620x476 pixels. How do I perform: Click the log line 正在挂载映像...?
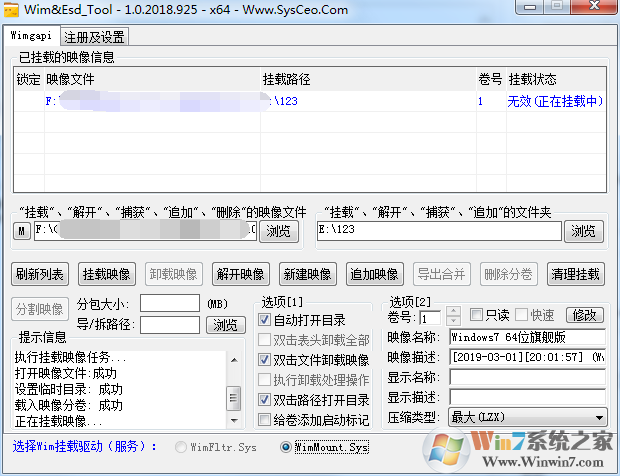59,421
